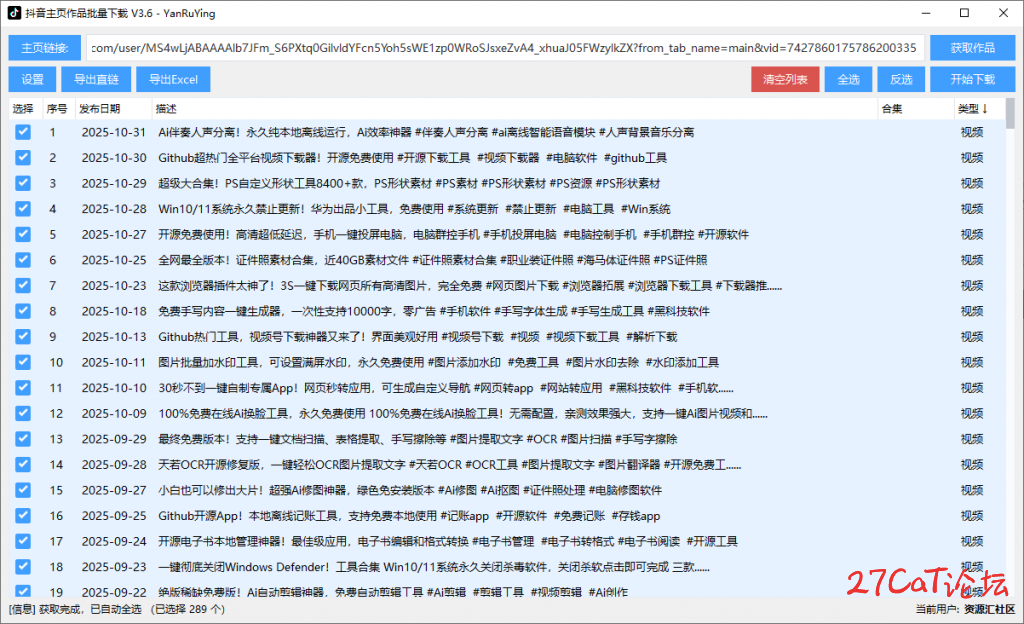Open the 设置 panel
Viewport: 1024px width, 624px height.
click(32, 79)
